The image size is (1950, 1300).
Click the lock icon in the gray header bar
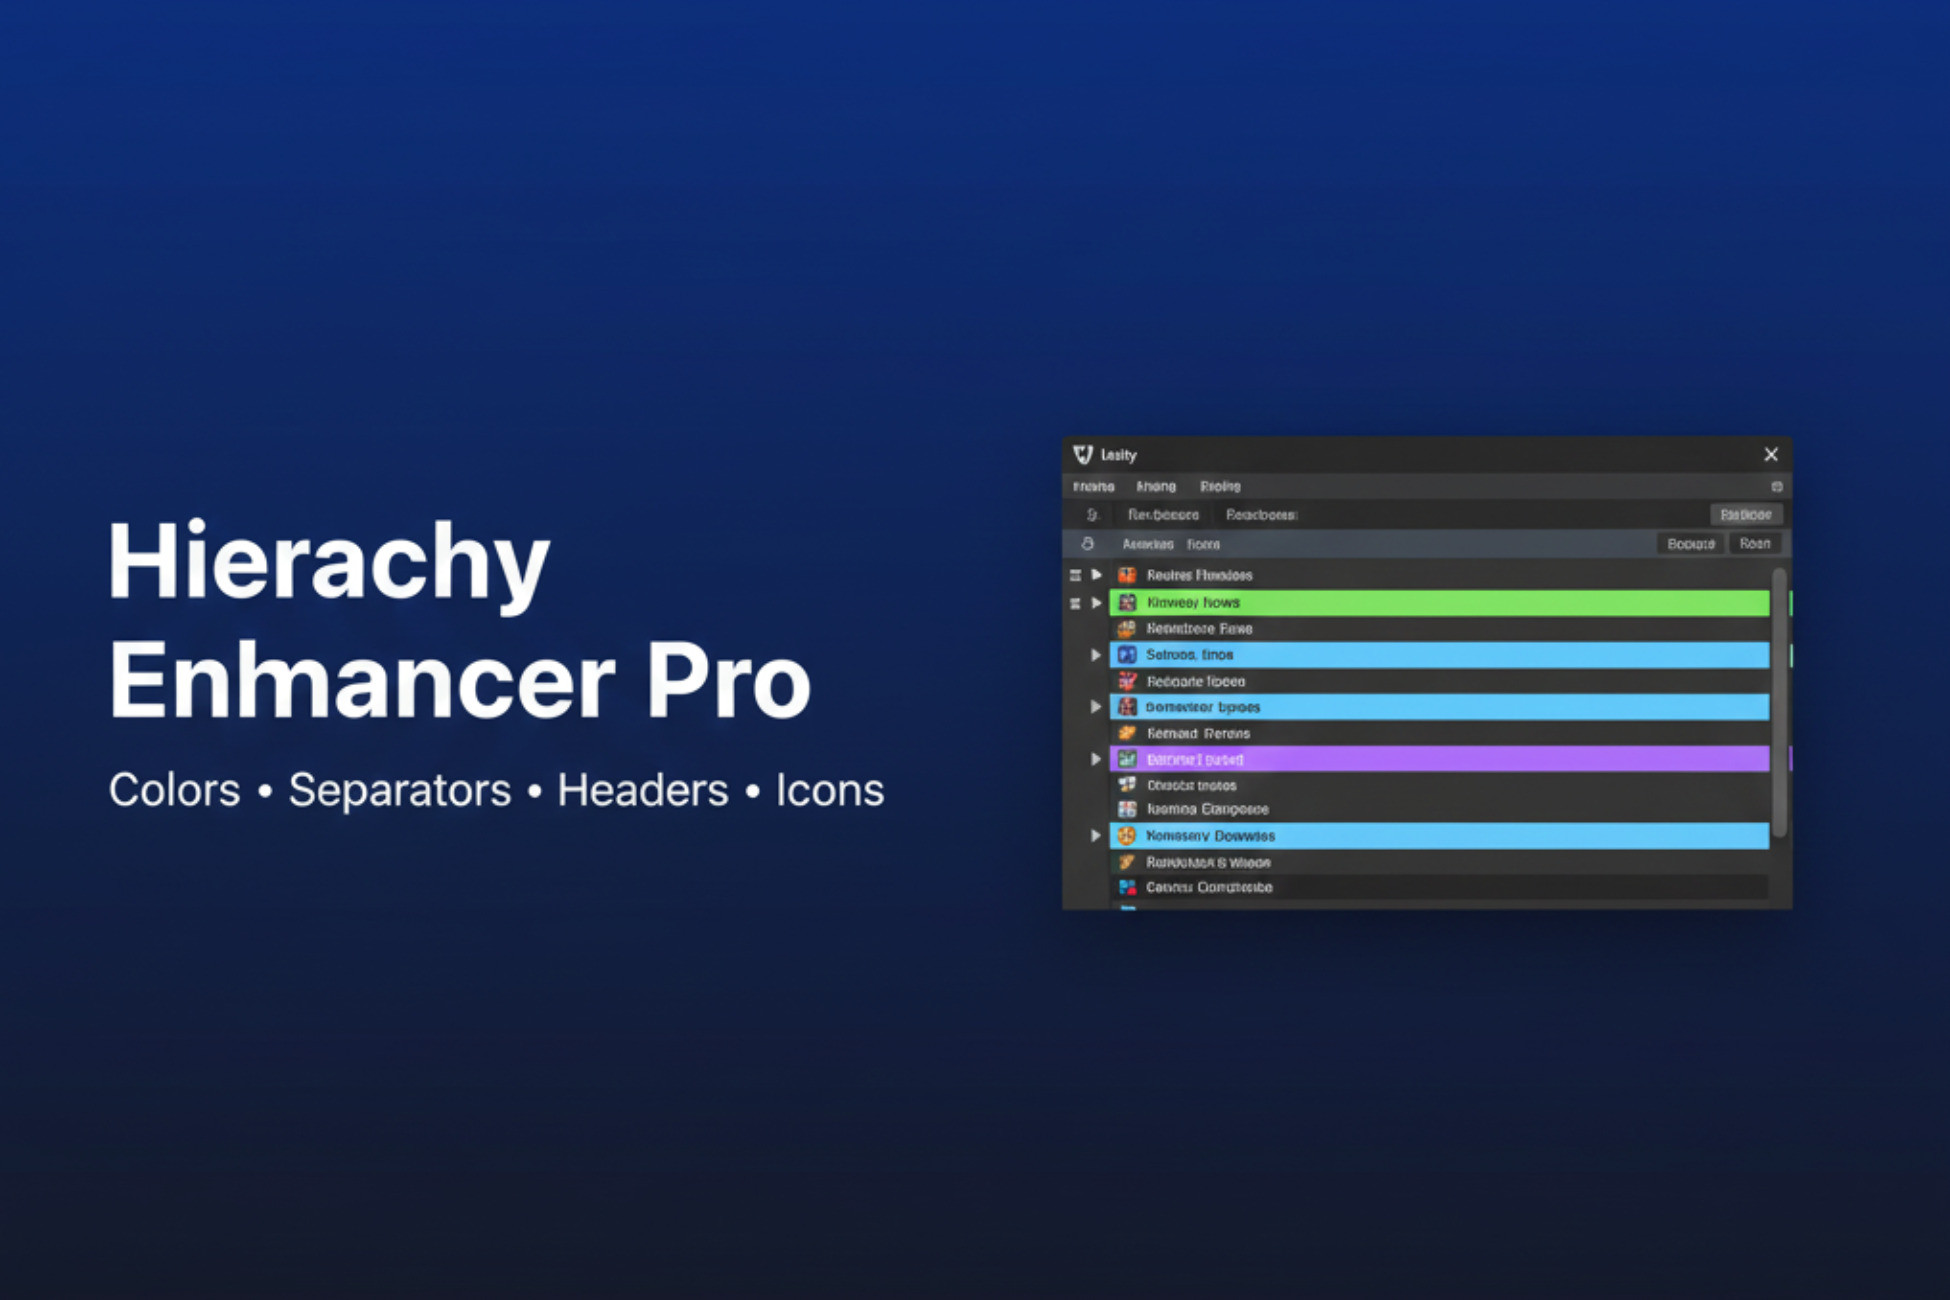point(1088,544)
